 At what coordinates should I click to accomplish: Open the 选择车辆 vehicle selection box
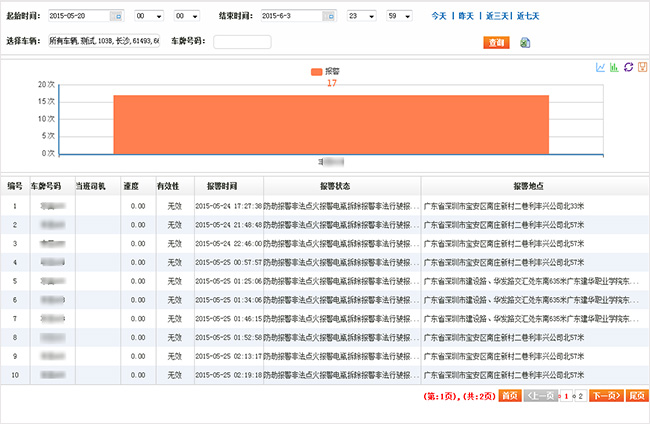pyautogui.click(x=104, y=41)
